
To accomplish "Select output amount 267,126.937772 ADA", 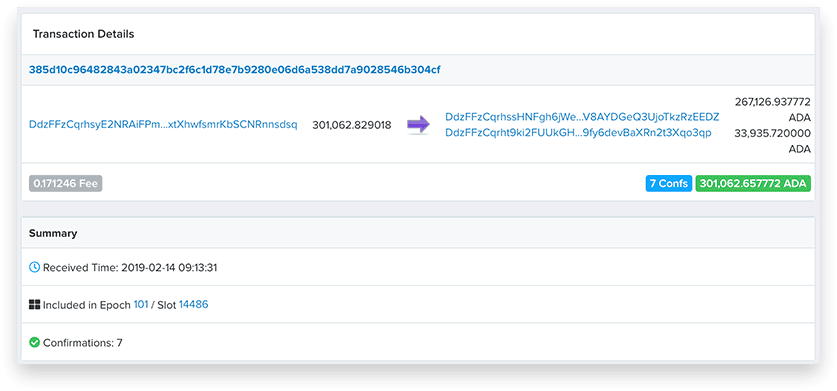I will tap(772, 110).
